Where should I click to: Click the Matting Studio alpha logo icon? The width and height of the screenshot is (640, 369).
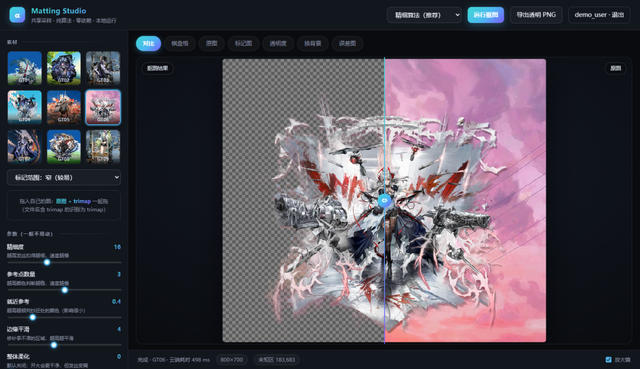pos(17,15)
